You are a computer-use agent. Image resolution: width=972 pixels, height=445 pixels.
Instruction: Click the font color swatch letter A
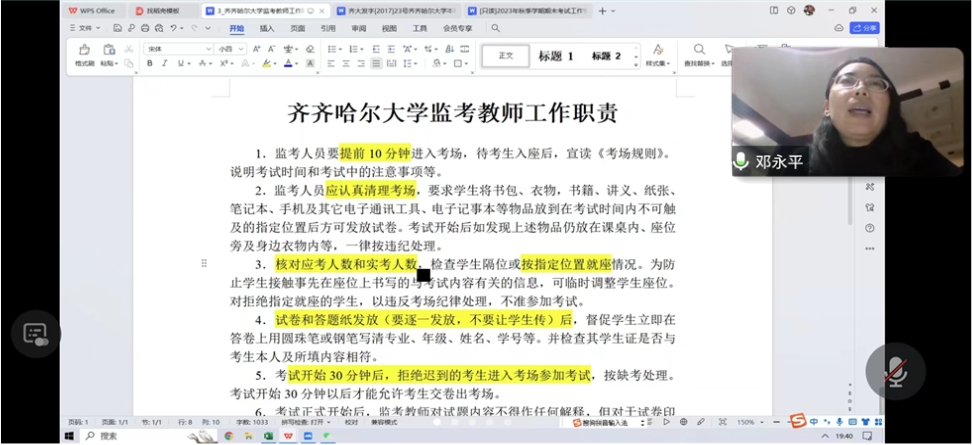[287, 63]
